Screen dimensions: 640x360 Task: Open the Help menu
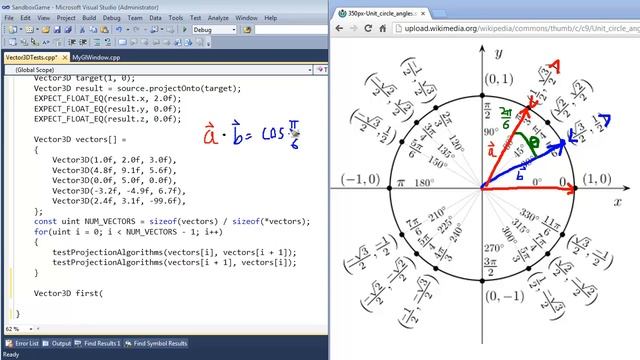(x=271, y=18)
